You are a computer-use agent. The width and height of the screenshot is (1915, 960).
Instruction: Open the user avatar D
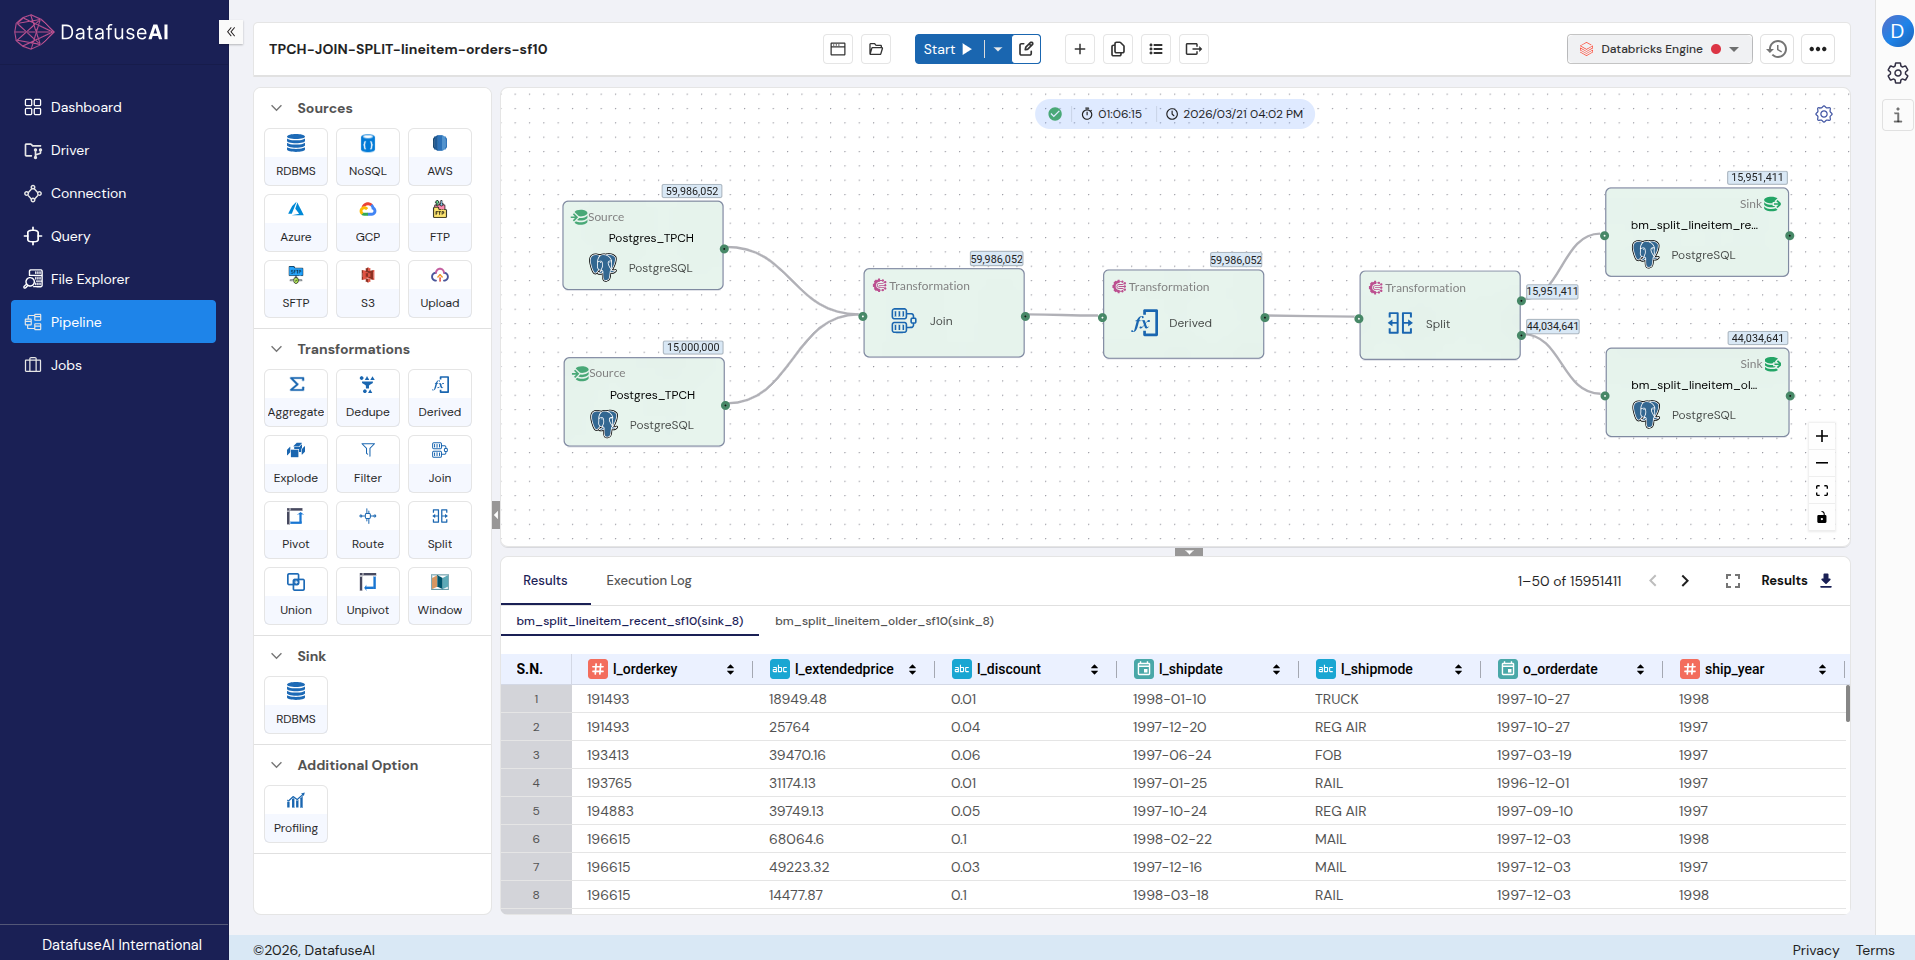1897,31
